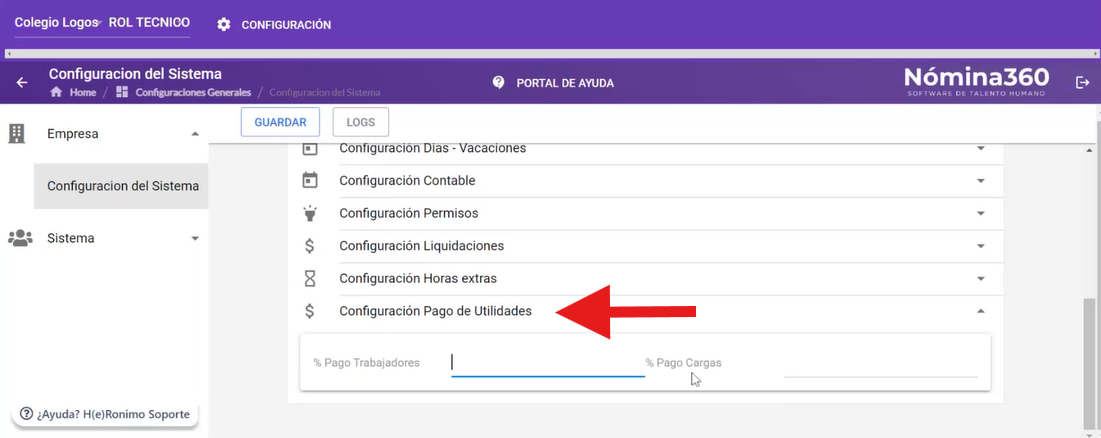Click the Configuración Permisos title
This screenshot has height=438, width=1101.
pos(409,213)
